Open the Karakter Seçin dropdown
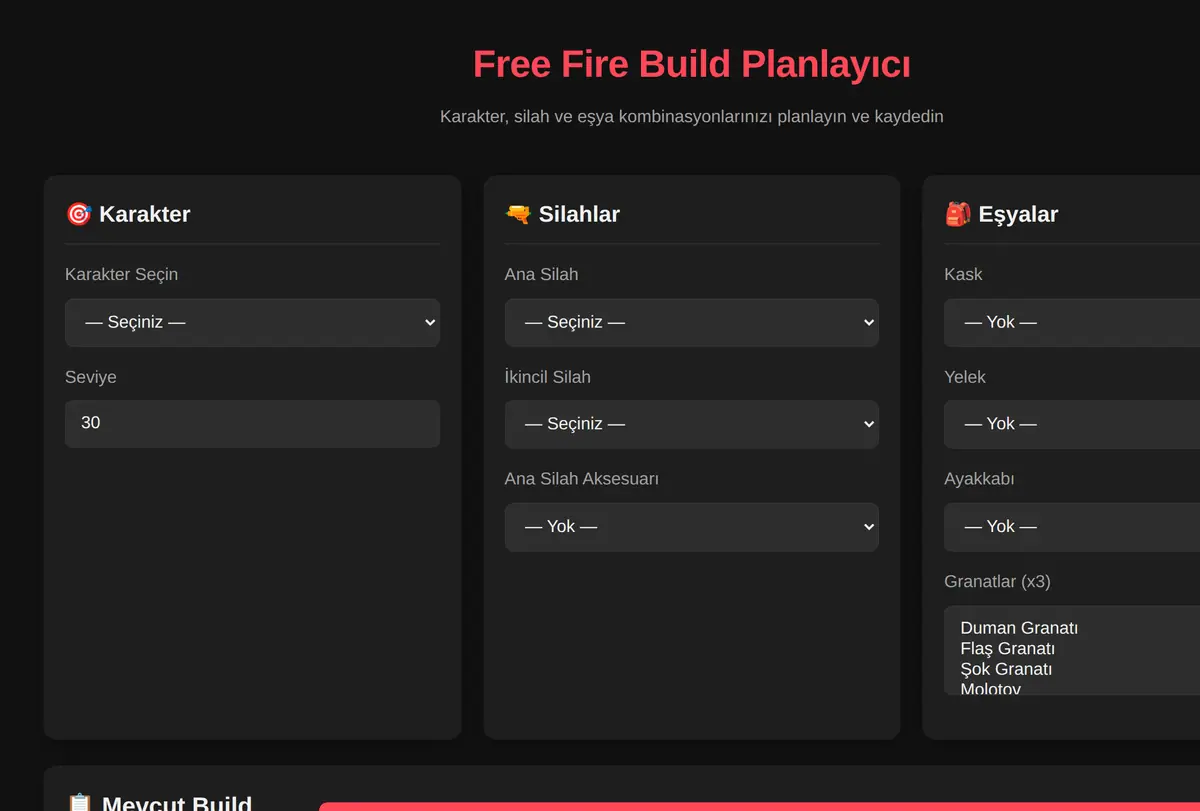This screenshot has width=1200, height=811. 252,322
